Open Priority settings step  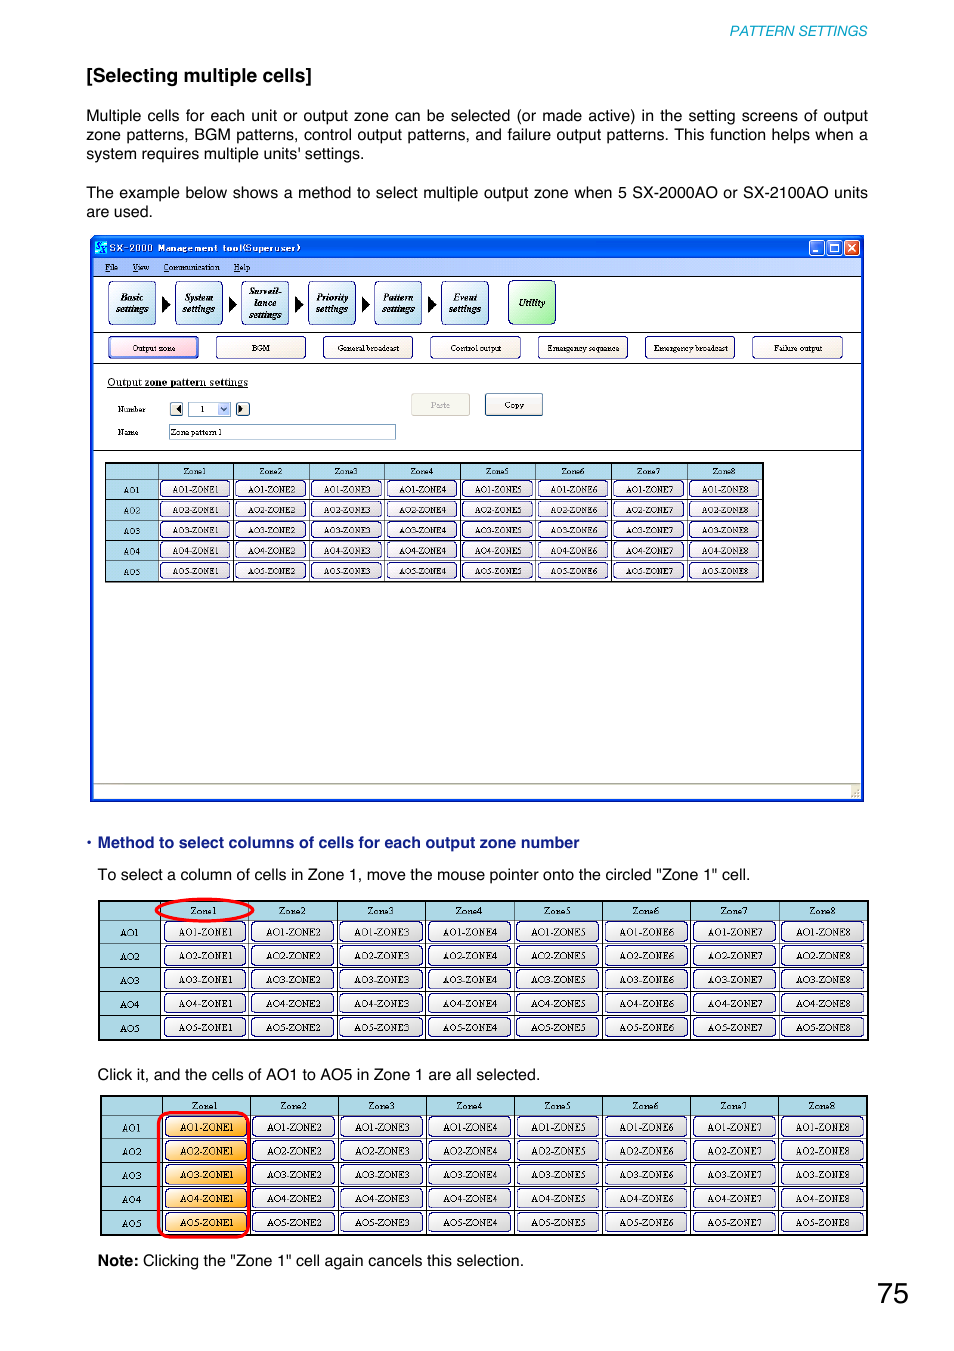coord(332,303)
